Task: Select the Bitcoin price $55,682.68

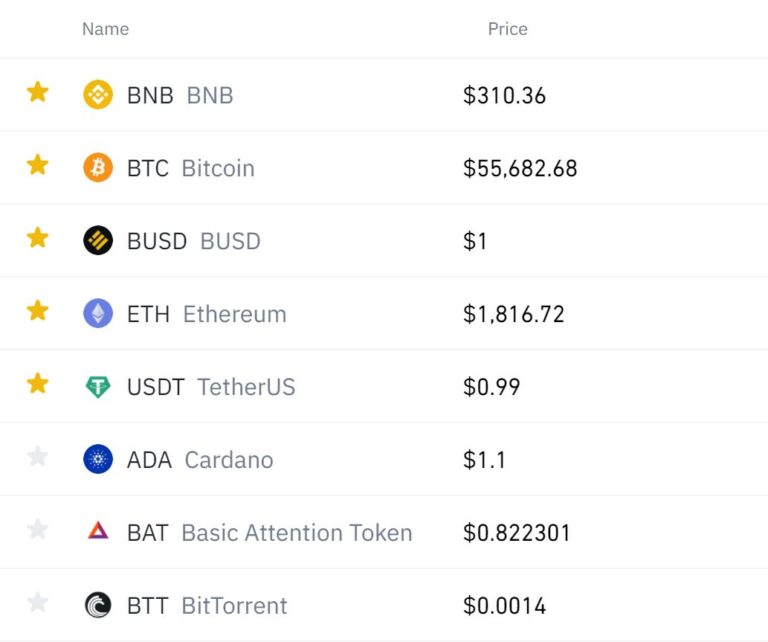Action: pos(520,168)
